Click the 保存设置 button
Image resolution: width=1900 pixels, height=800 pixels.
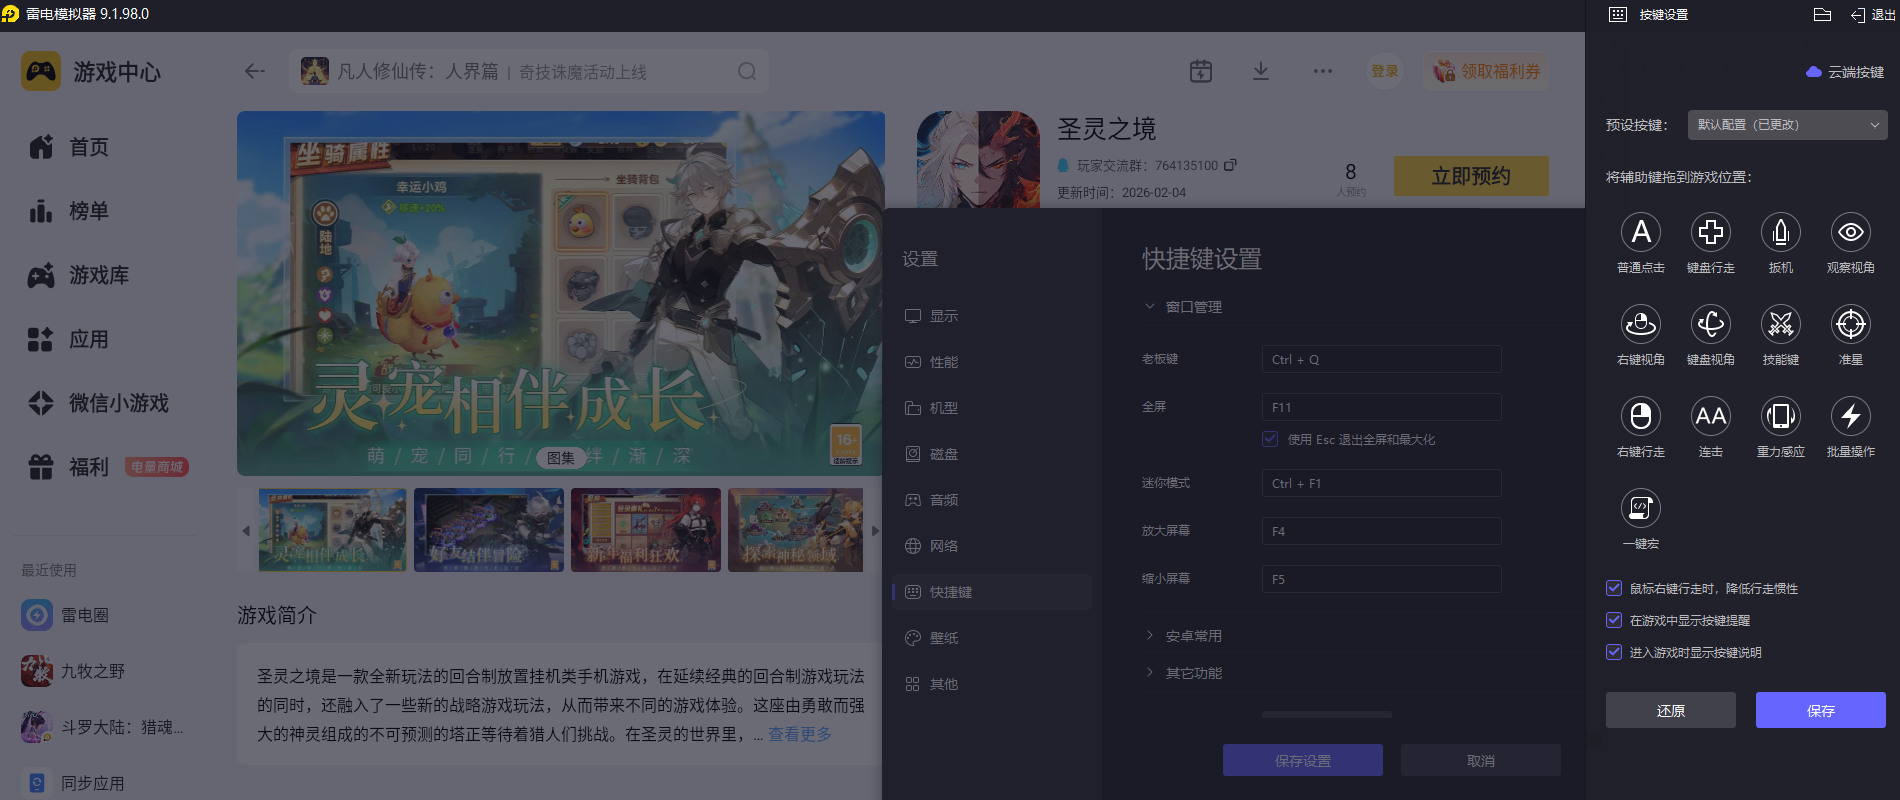tap(1303, 761)
